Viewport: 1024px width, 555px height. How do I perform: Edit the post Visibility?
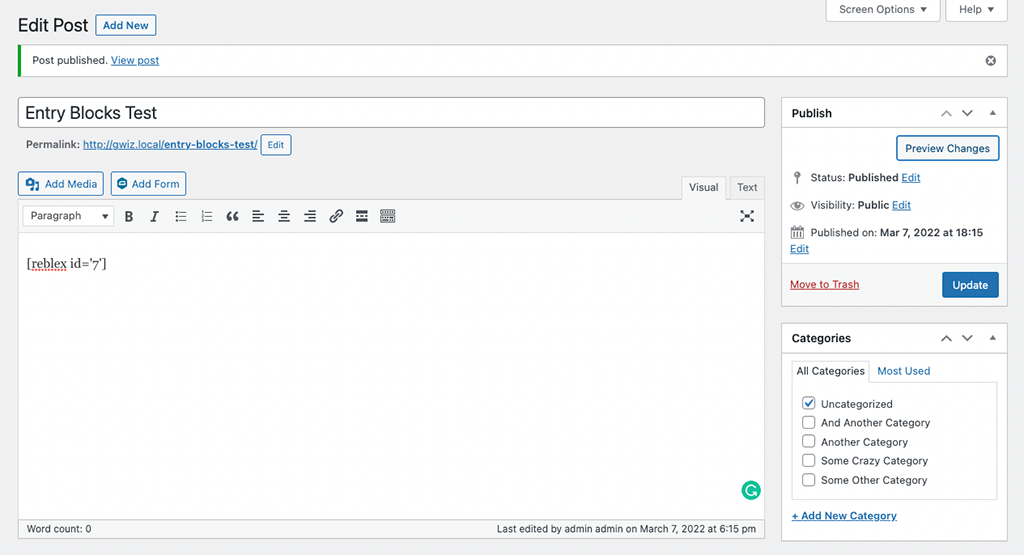click(x=901, y=205)
